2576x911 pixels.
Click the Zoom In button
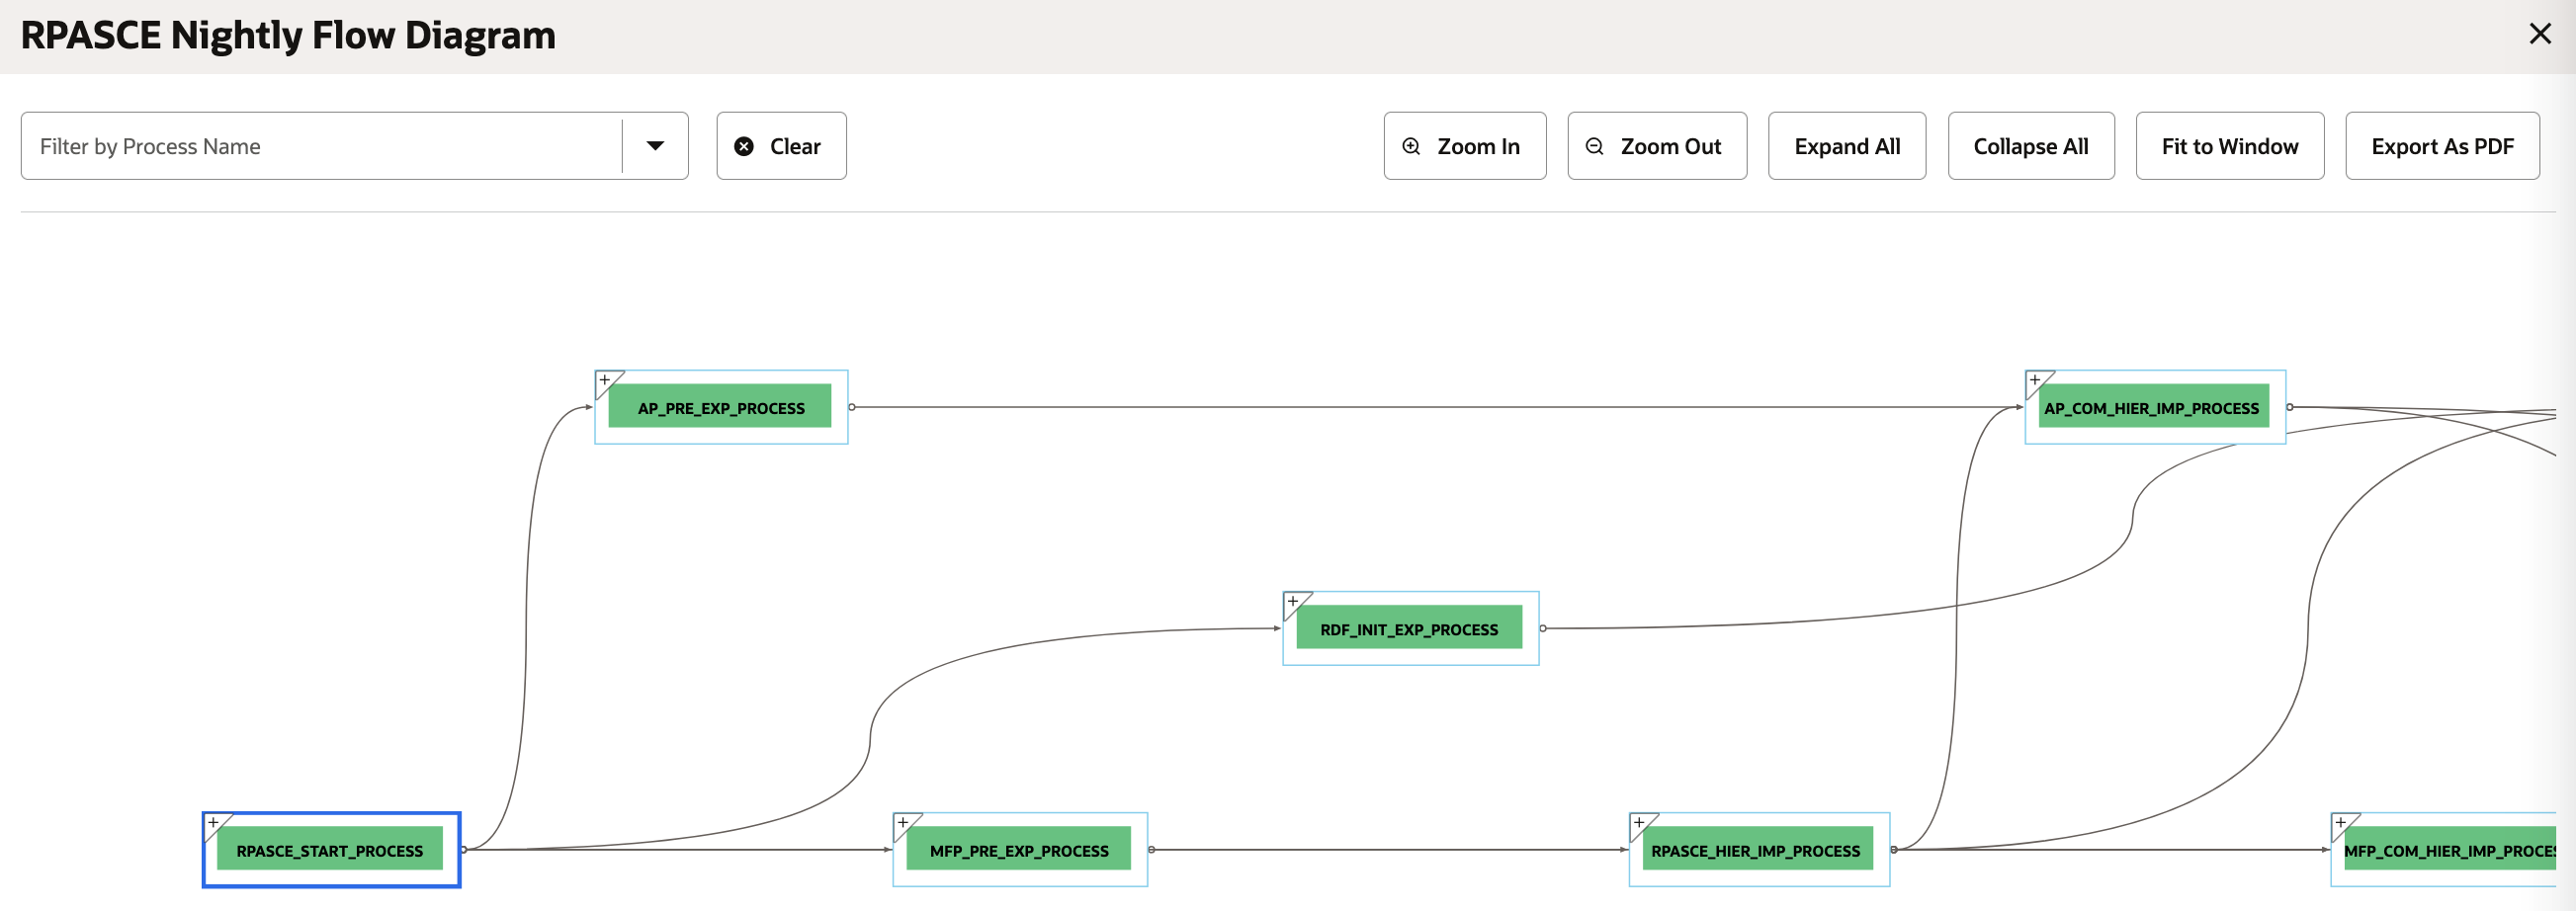click(1464, 146)
